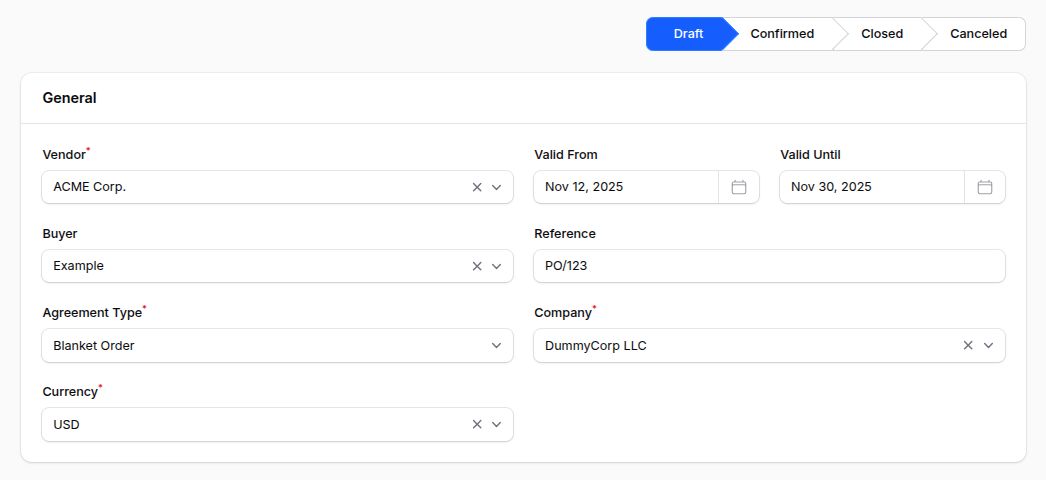
Task: Open the Valid From calendar picker
Action: tap(739, 187)
